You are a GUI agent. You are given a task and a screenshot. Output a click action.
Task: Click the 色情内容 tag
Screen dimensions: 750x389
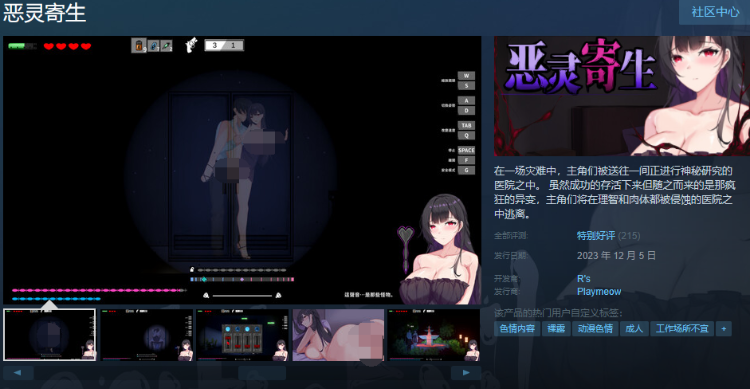pyautogui.click(x=517, y=329)
